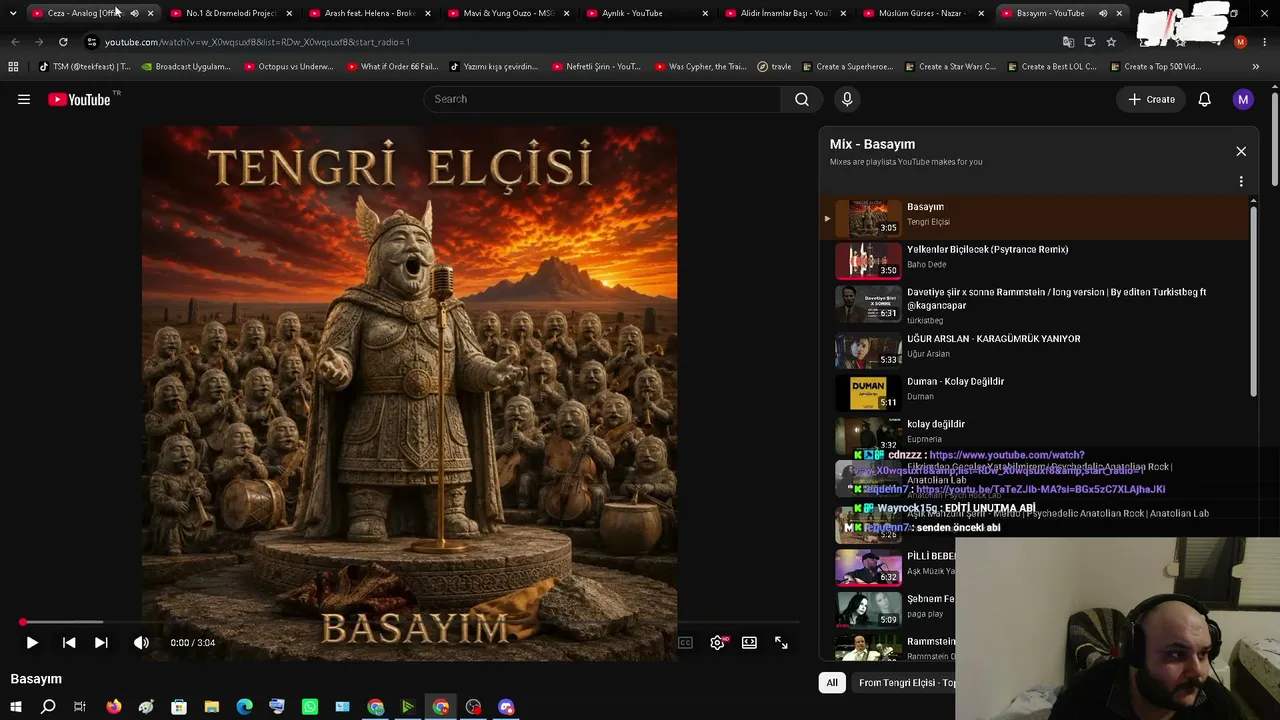Switch to theater mode
Image resolution: width=1280 pixels, height=720 pixels.
749,643
